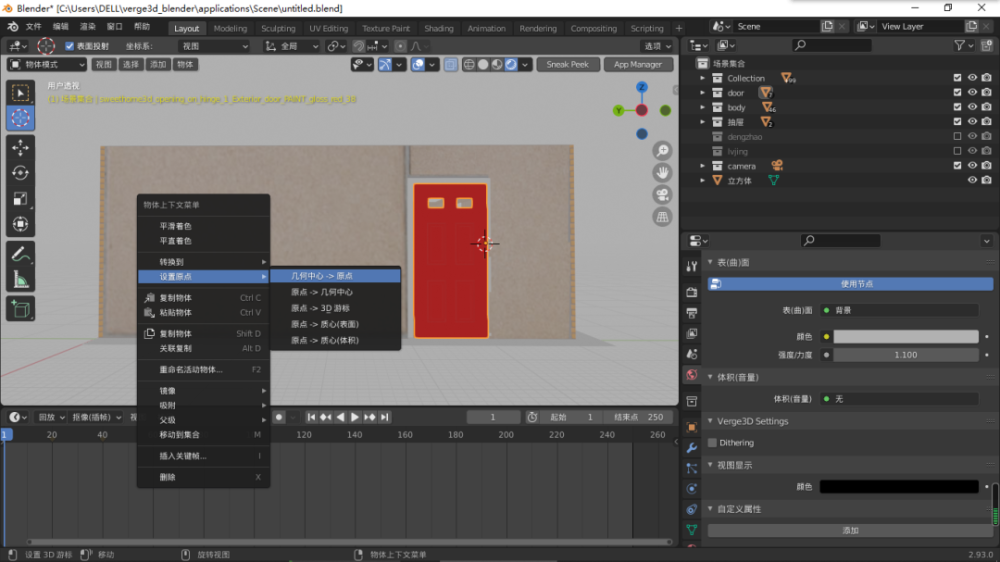The height and width of the screenshot is (562, 1000).
Task: Select rendered viewport shading mode
Action: tap(511, 64)
